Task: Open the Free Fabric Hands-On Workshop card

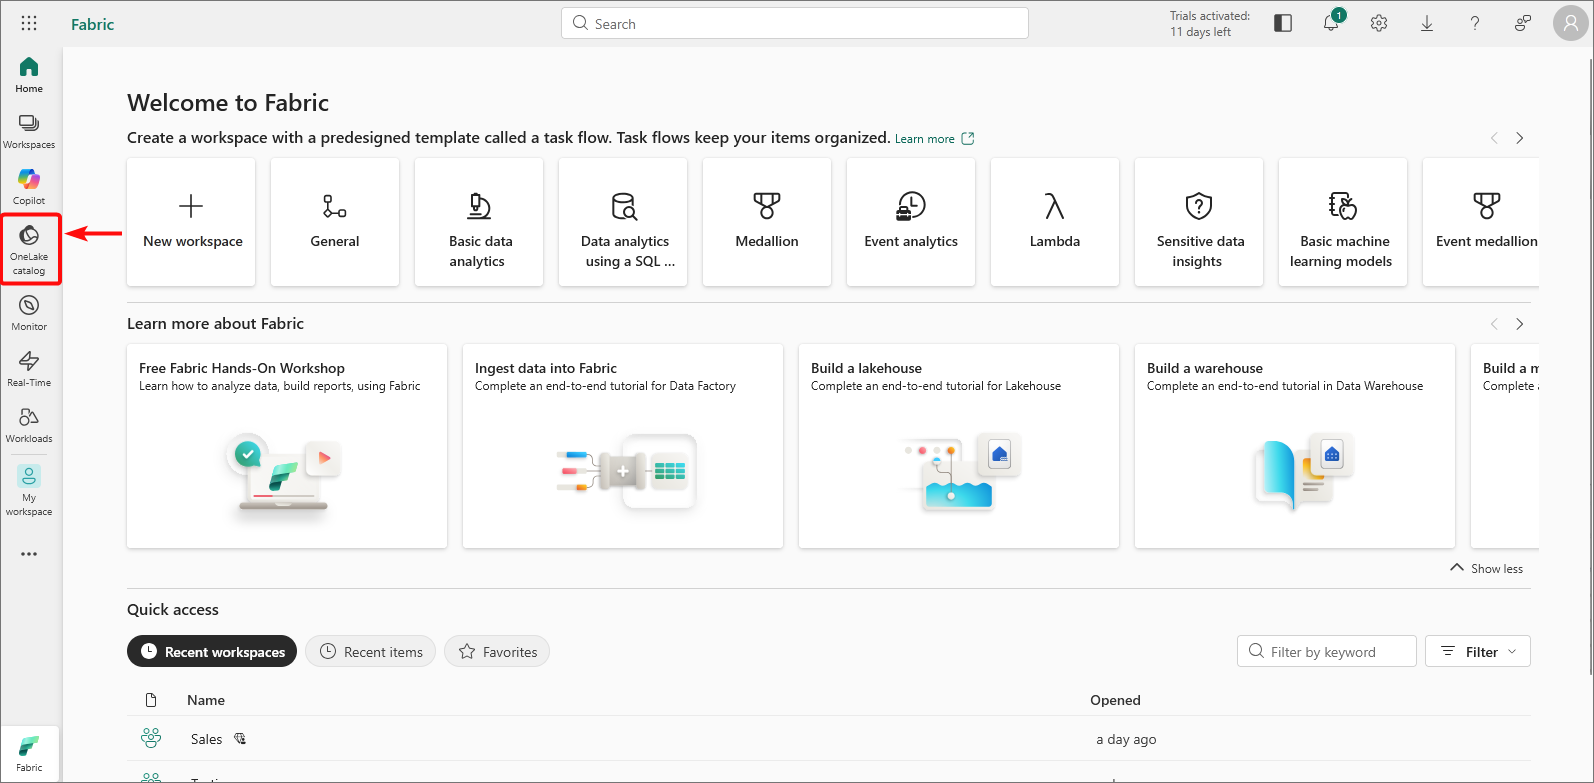Action: [287, 446]
